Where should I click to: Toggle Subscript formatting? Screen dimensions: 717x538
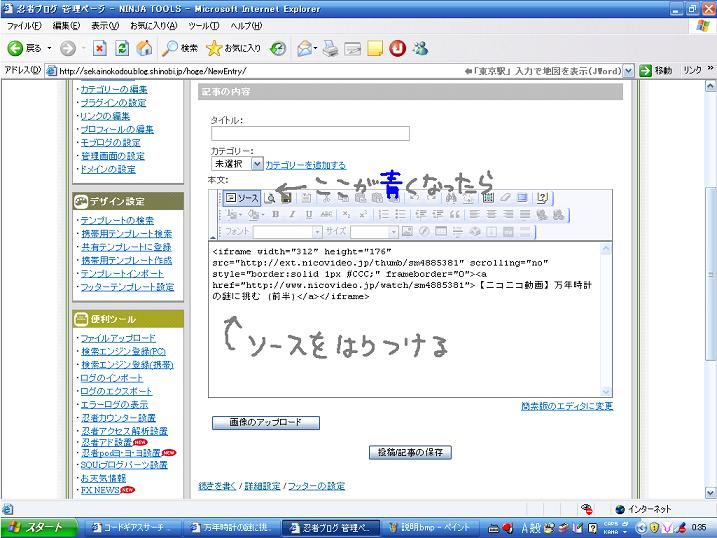(x=346, y=214)
